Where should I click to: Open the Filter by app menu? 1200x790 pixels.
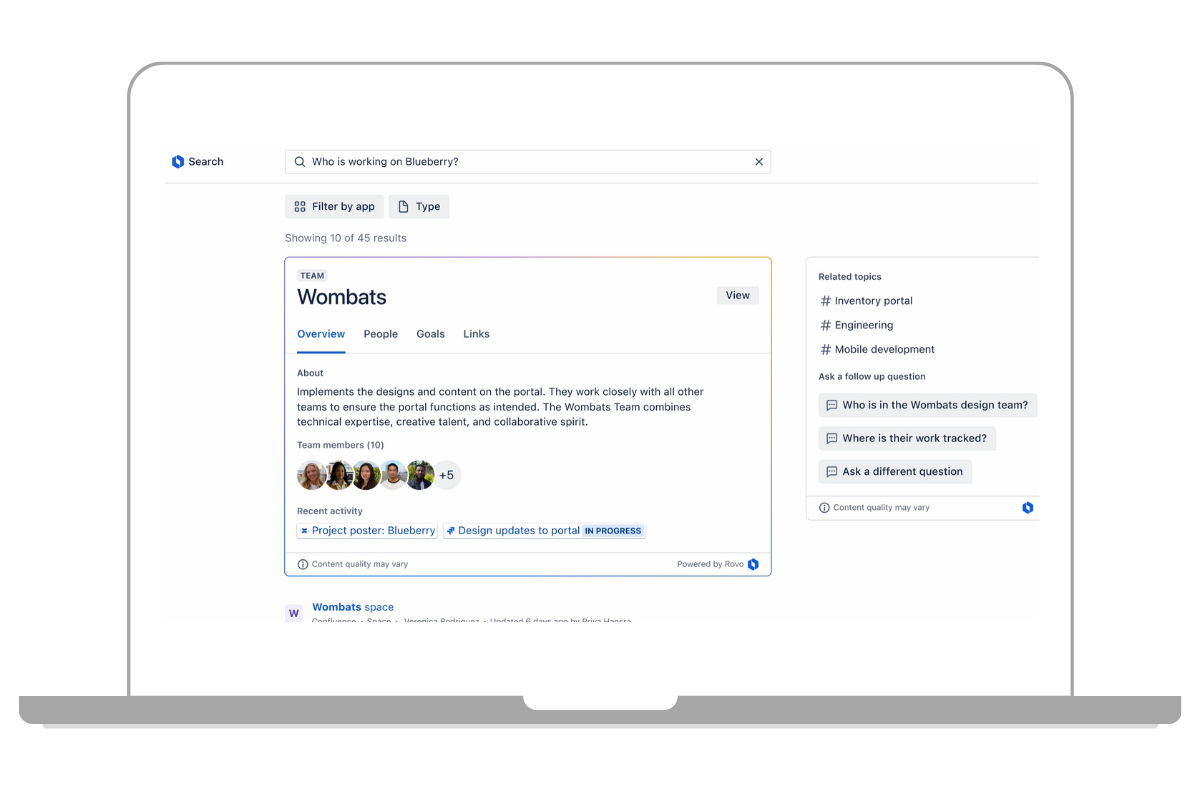tap(334, 207)
